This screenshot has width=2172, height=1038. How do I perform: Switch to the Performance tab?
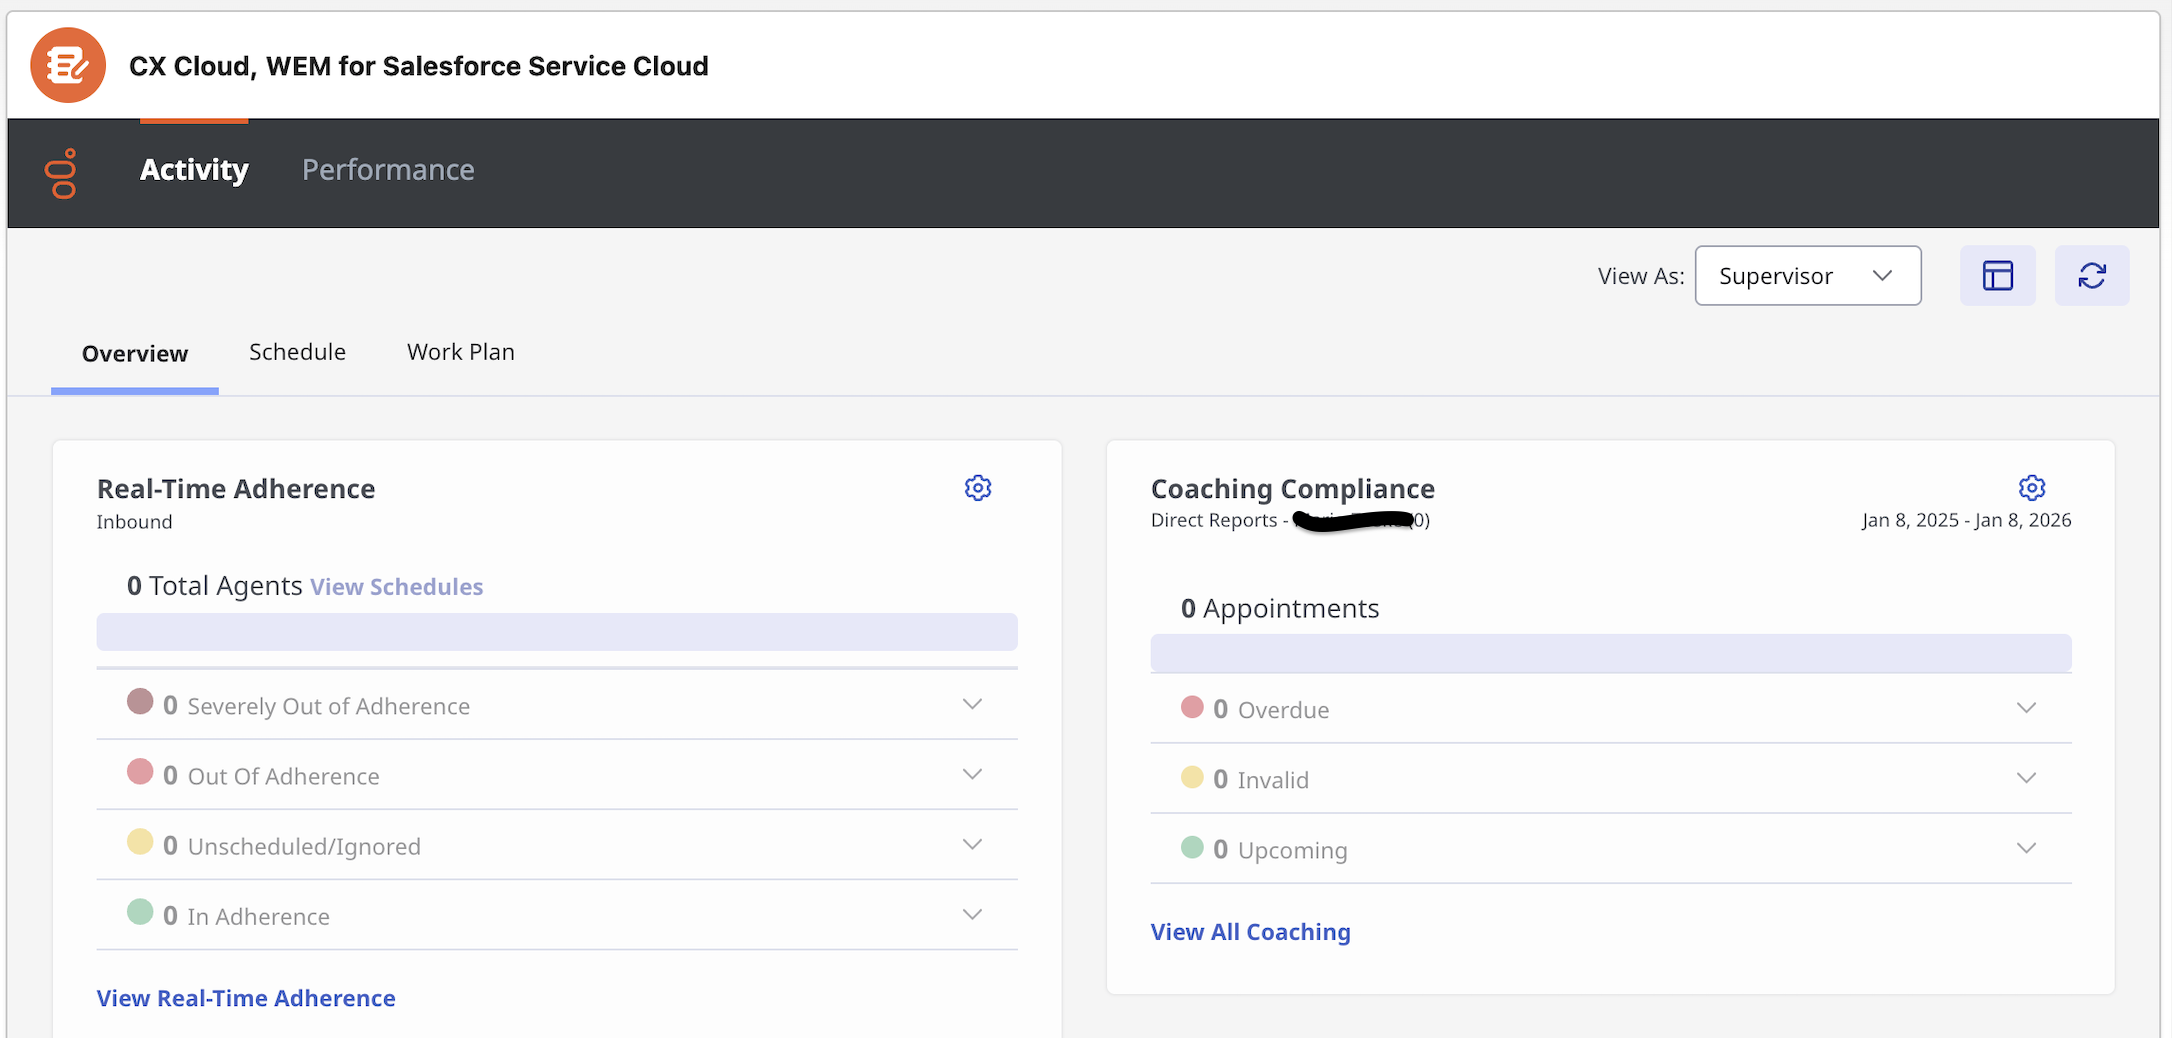point(388,170)
